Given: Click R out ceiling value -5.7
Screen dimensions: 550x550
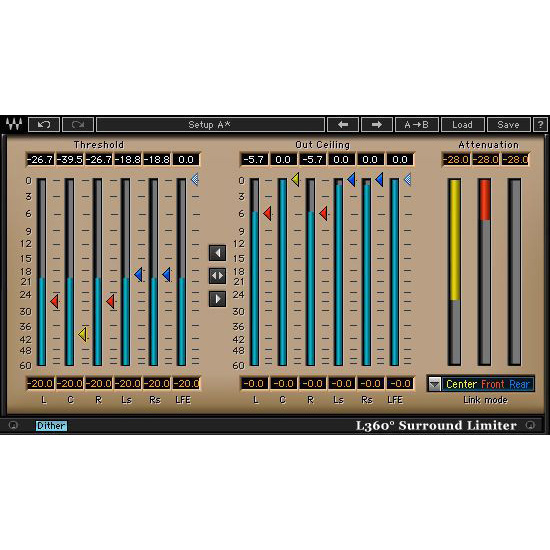Looking at the screenshot, I should point(312,160).
